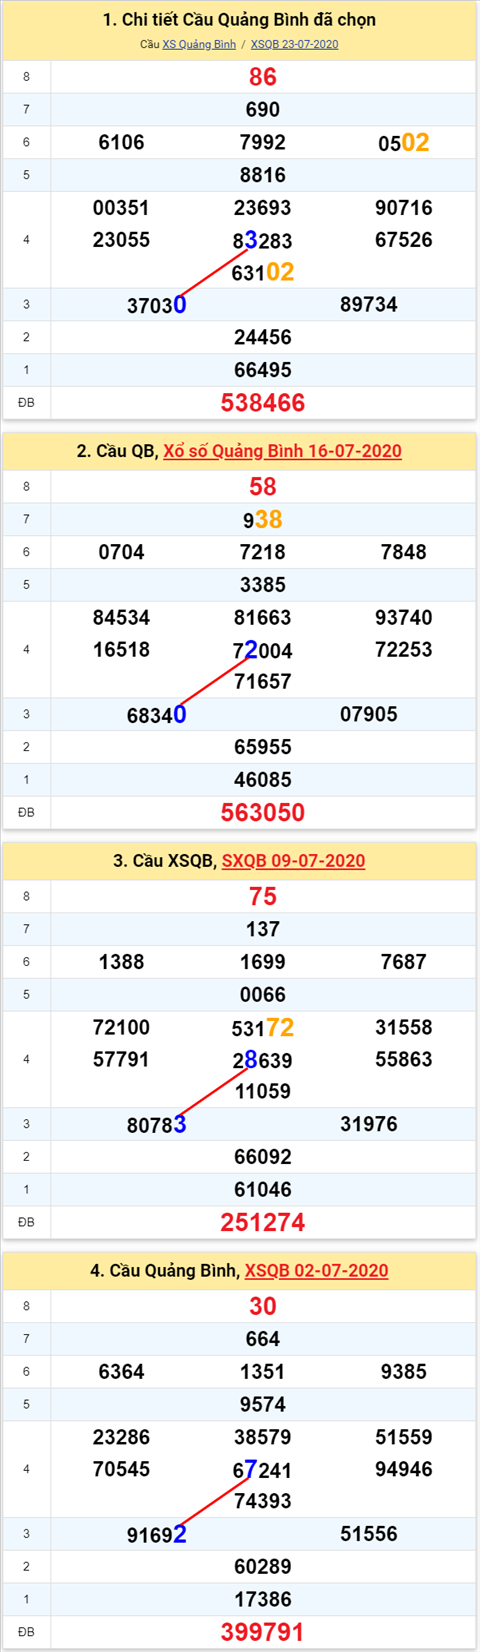Open the XS Quảng Bình link
480x1652 pixels.
[x=199, y=44]
